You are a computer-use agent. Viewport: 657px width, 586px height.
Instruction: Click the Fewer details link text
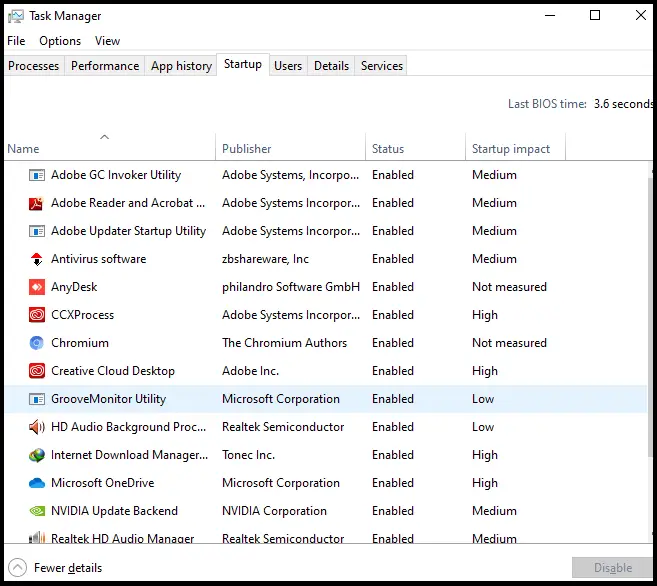(68, 568)
